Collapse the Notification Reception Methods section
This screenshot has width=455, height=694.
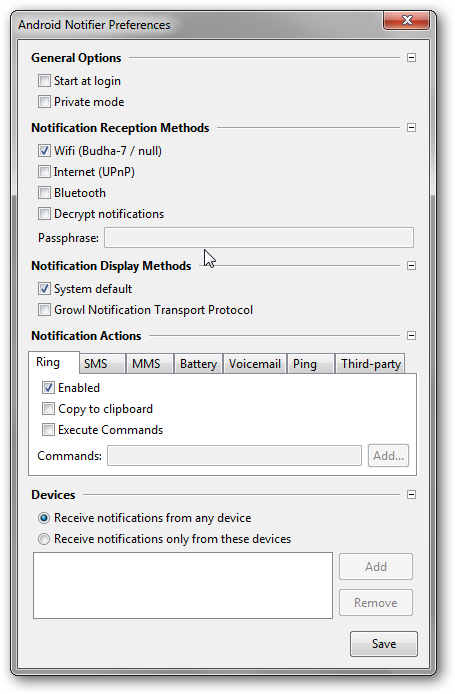coord(411,127)
